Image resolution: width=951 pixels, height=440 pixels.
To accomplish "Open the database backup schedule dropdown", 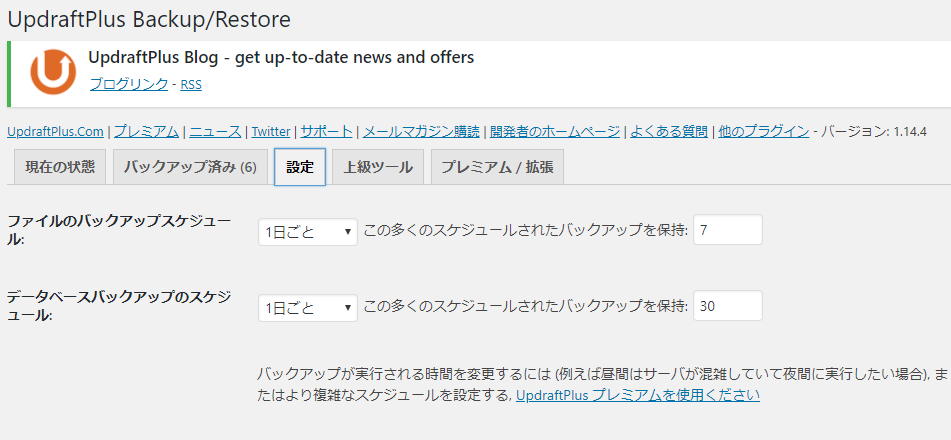I will click(x=307, y=308).
